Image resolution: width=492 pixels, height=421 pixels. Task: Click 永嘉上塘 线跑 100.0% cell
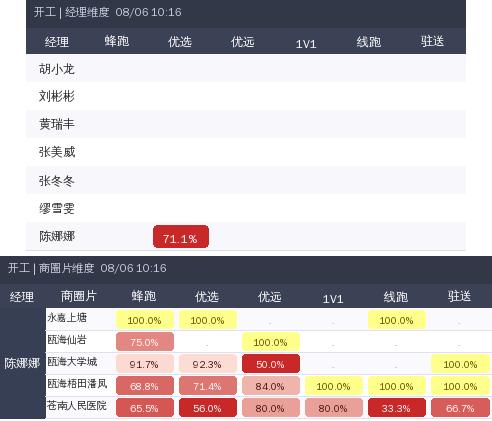pyautogui.click(x=397, y=320)
